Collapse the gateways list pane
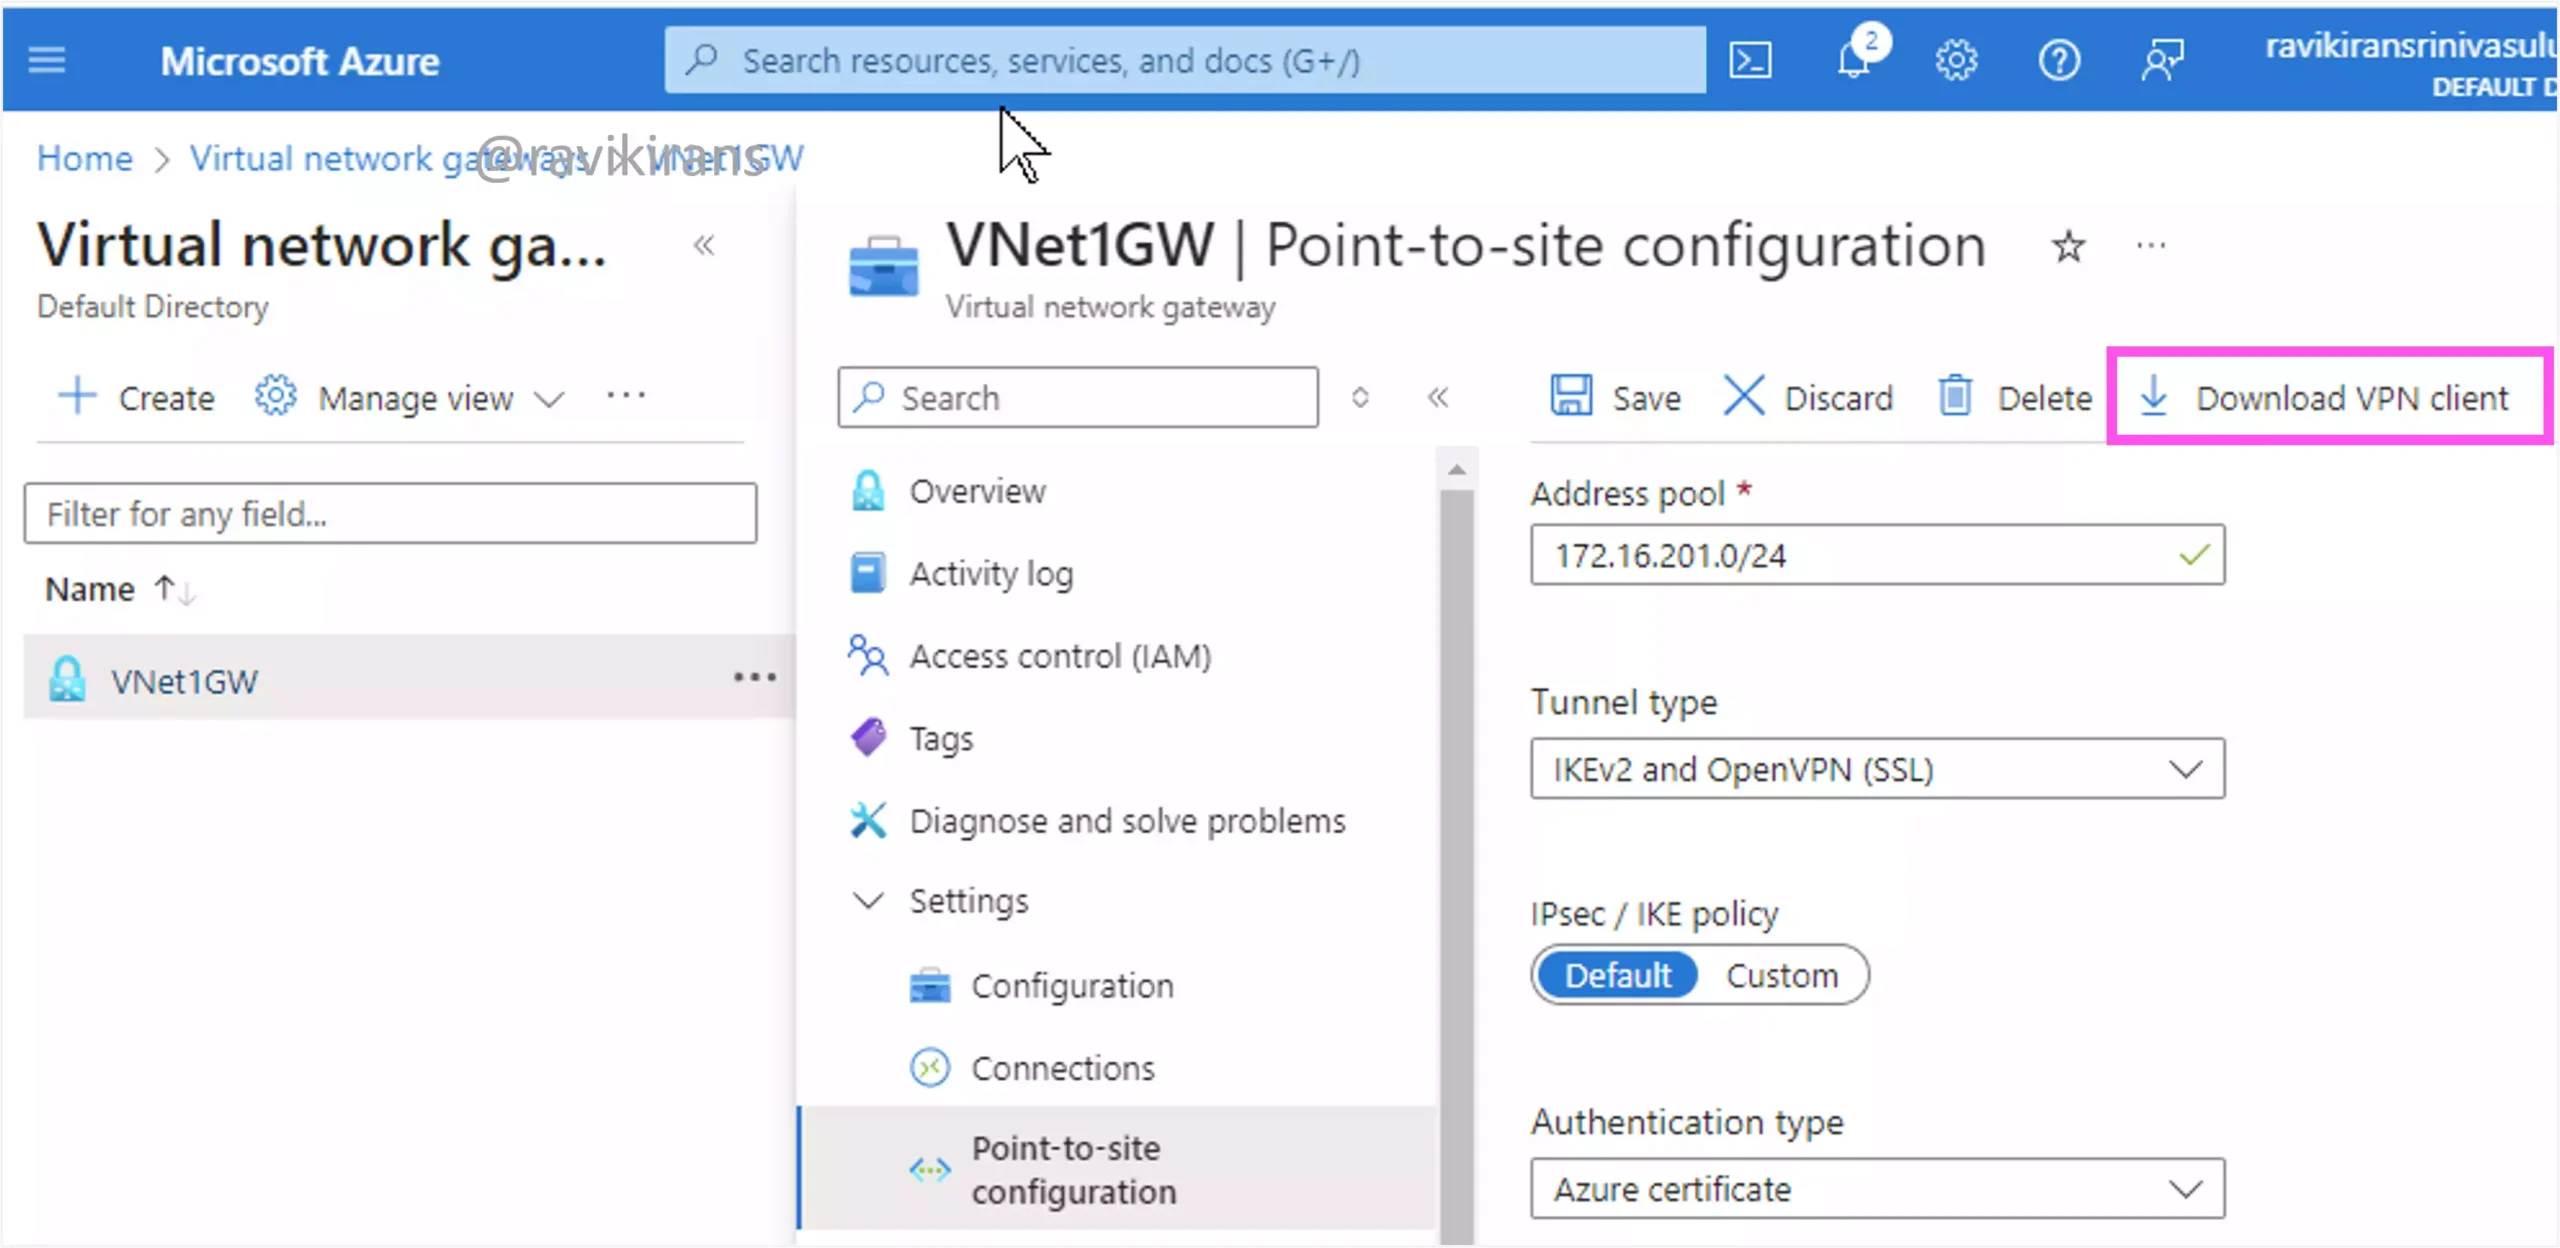Image resolution: width=2560 pixels, height=1248 pixels. click(x=704, y=245)
